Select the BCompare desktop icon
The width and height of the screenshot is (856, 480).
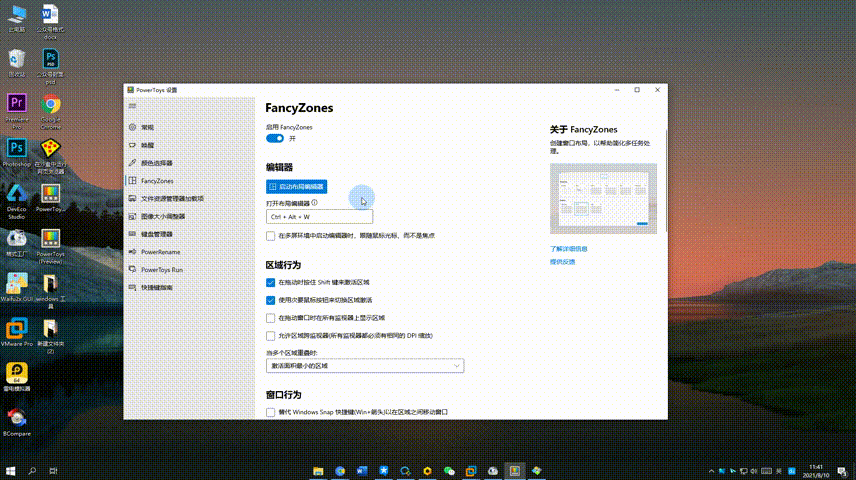point(17,422)
